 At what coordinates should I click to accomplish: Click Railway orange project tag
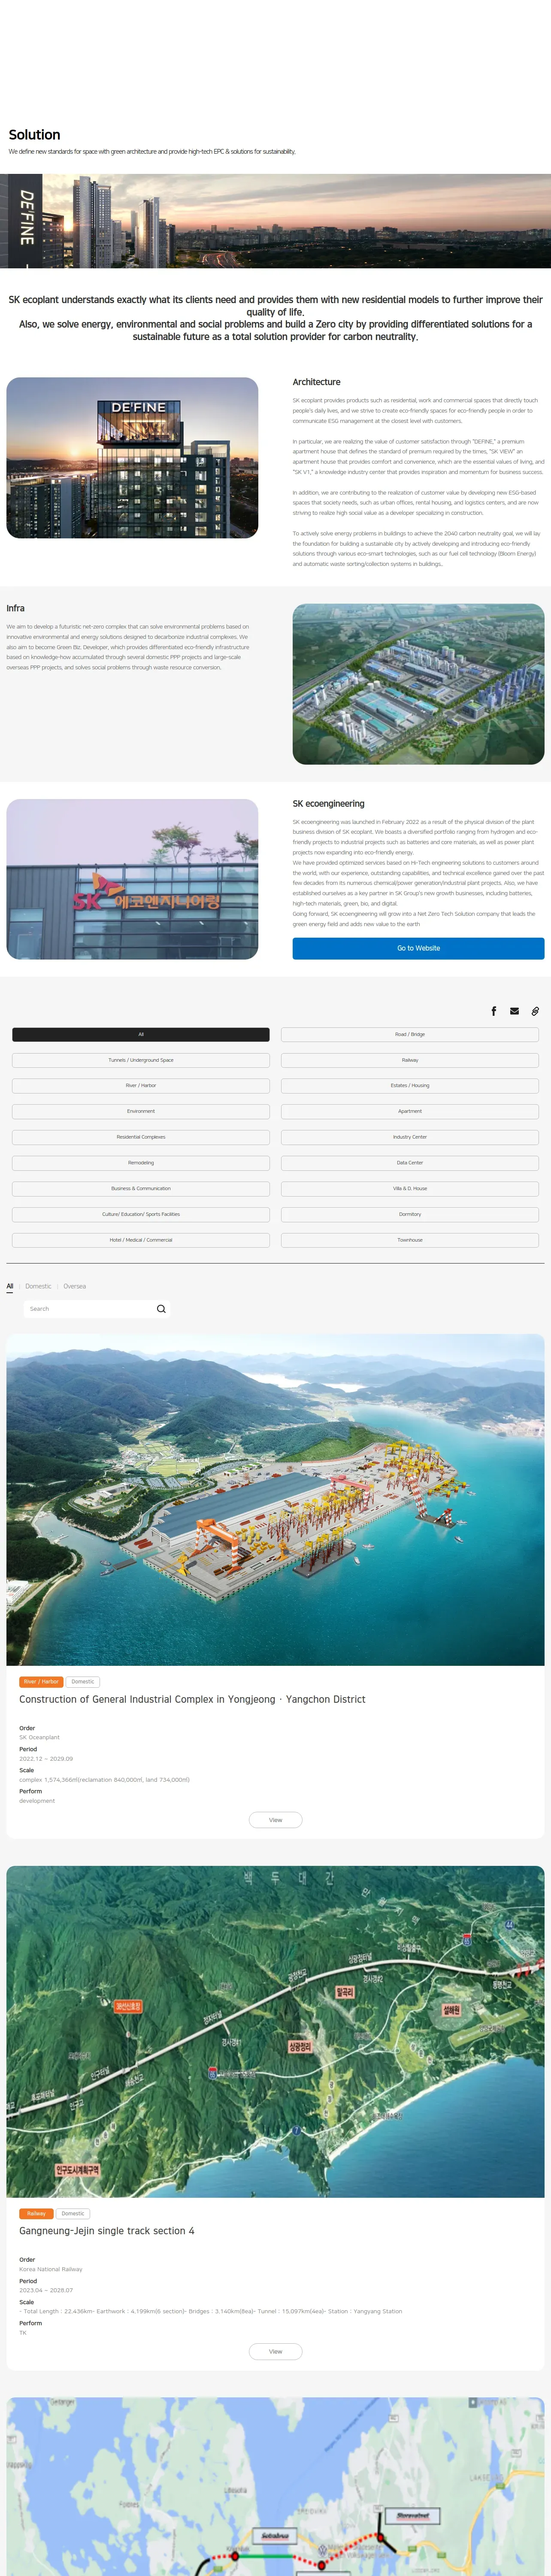[x=37, y=2213]
